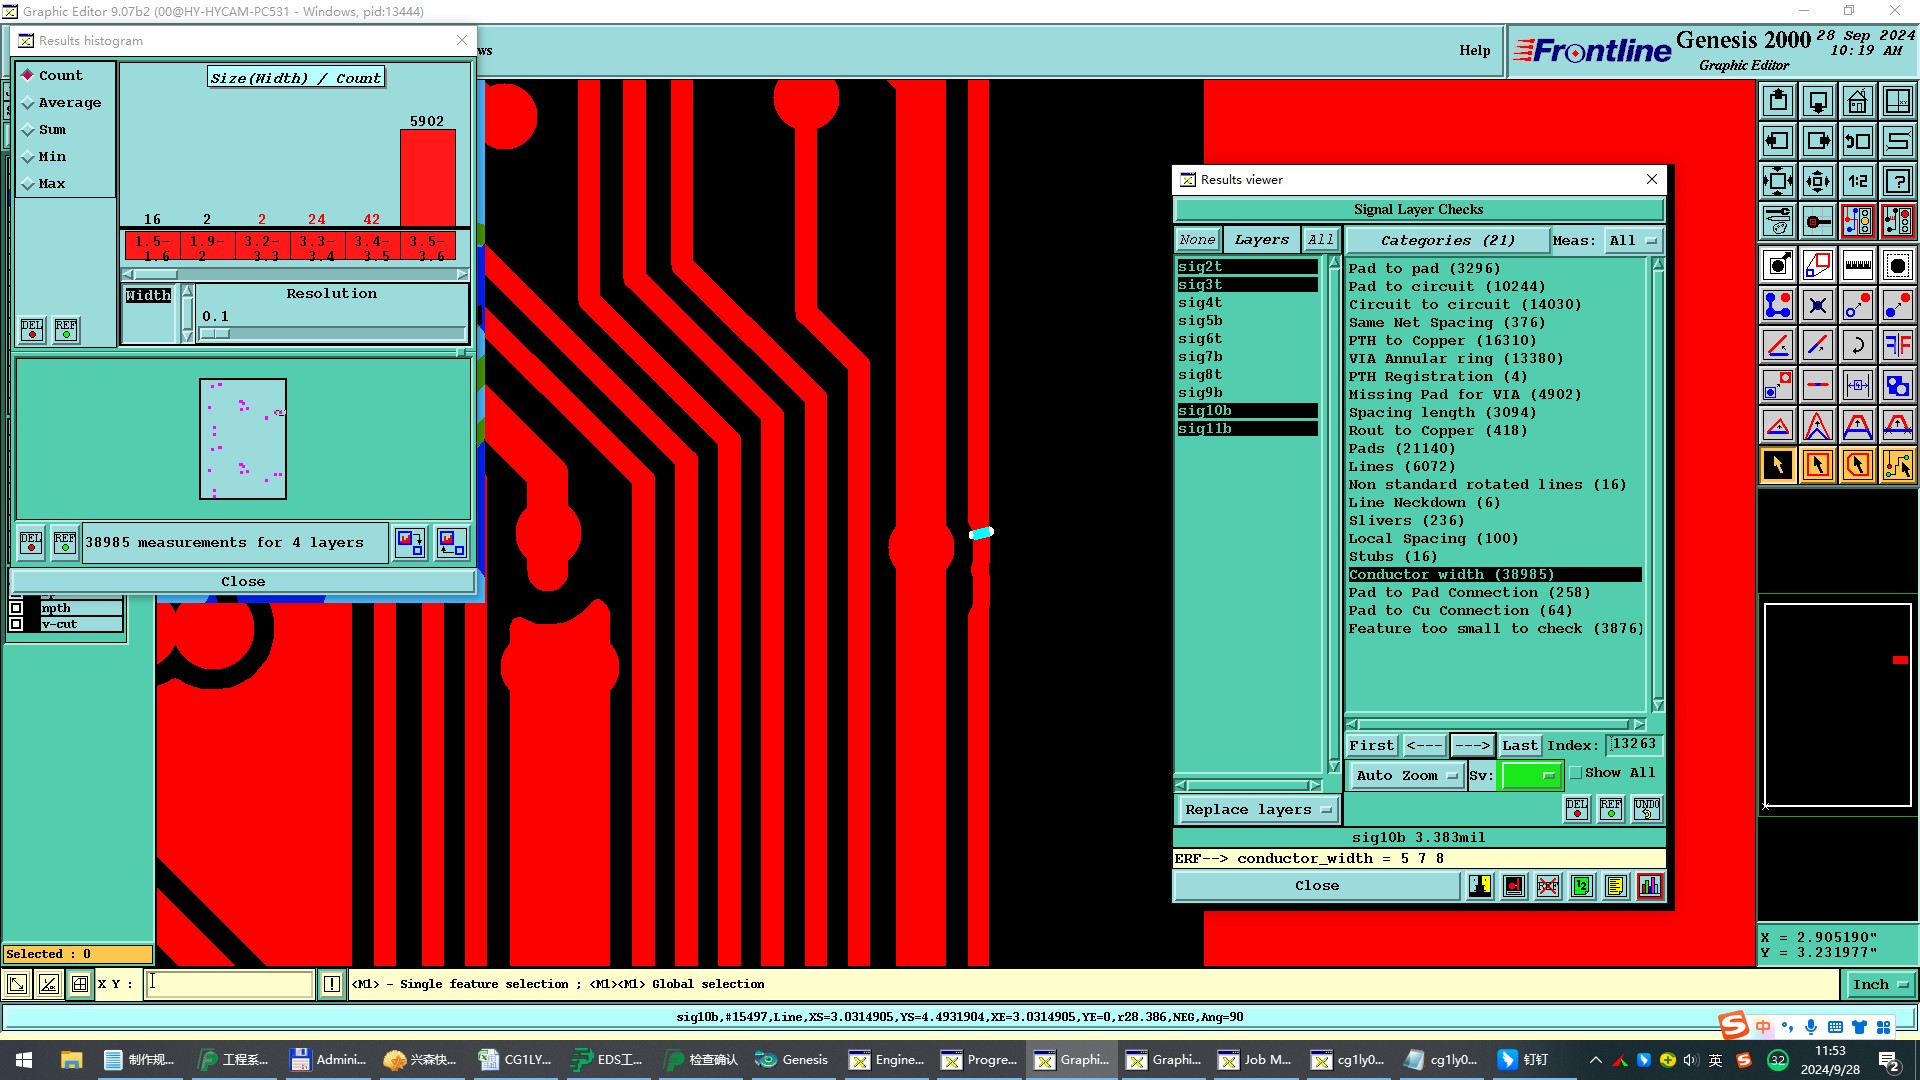This screenshot has height=1080, width=1920.
Task: Open the Replace layers dropdown
Action: [1257, 810]
